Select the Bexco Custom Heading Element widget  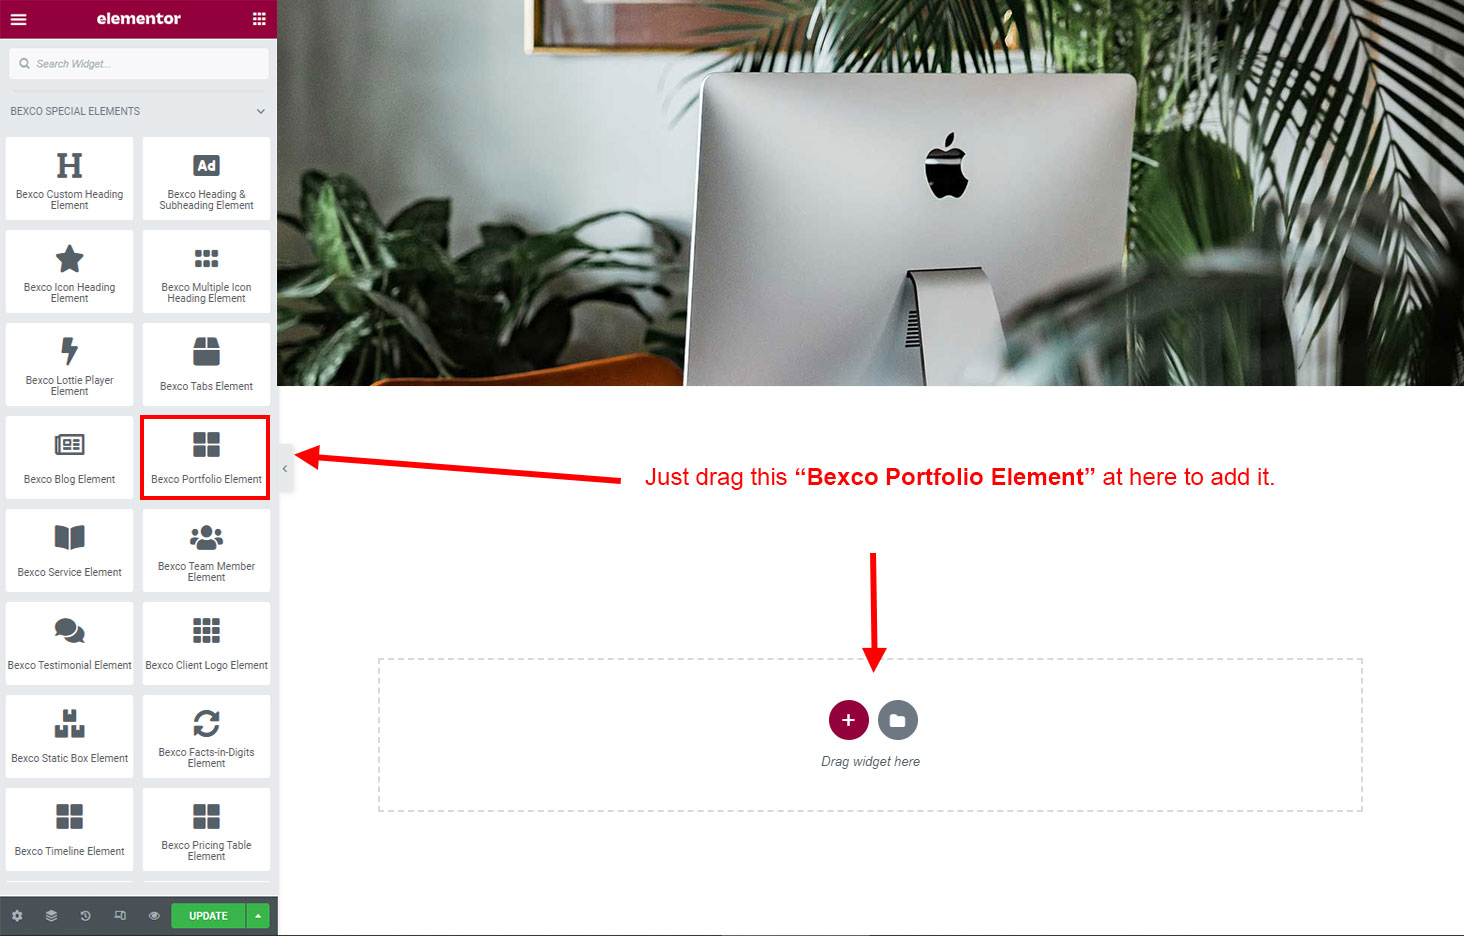pyautogui.click(x=69, y=178)
